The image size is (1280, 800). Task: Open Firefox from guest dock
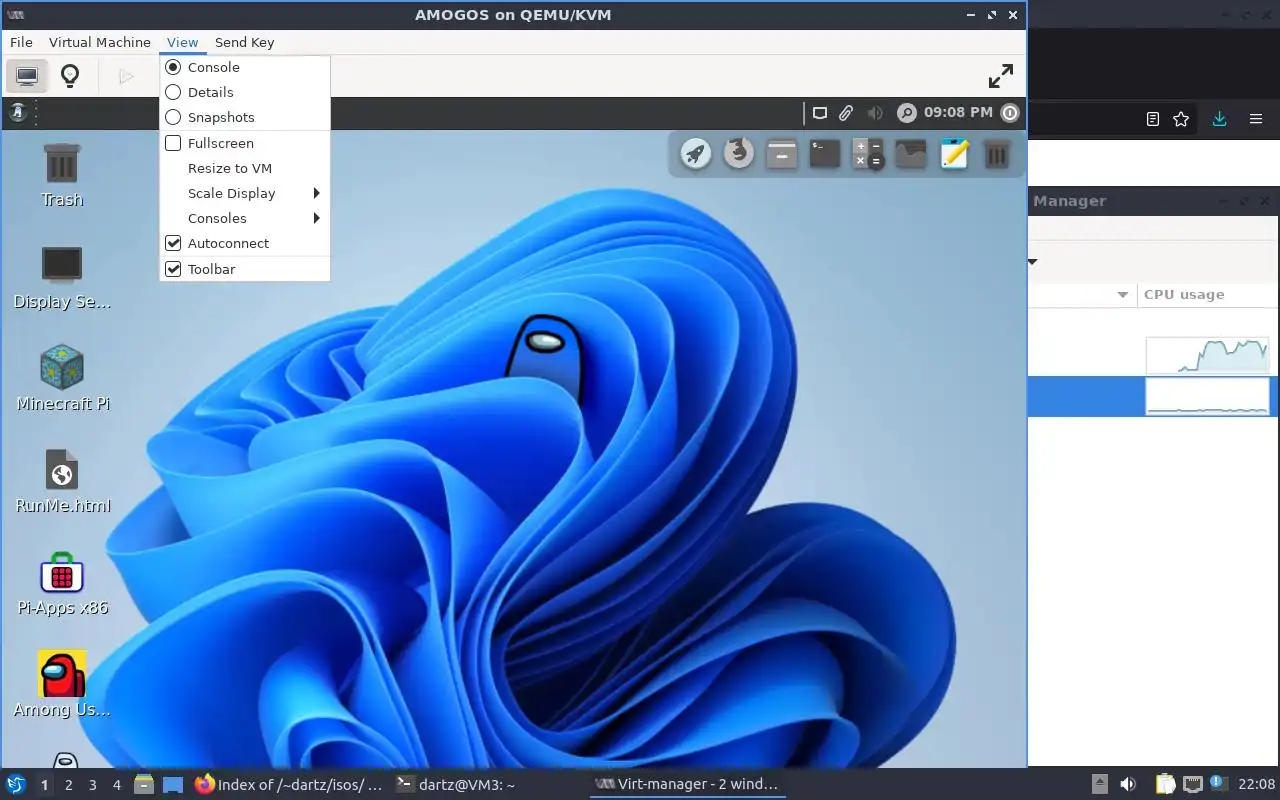[x=739, y=153]
